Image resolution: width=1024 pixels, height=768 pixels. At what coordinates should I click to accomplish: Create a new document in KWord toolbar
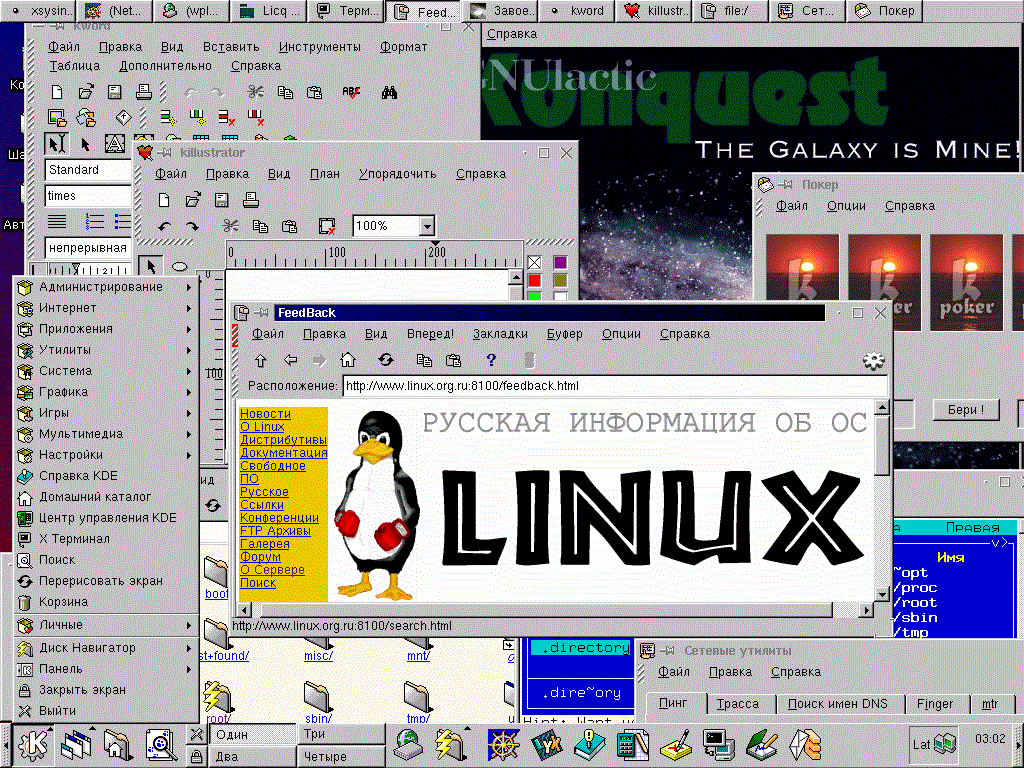click(57, 92)
